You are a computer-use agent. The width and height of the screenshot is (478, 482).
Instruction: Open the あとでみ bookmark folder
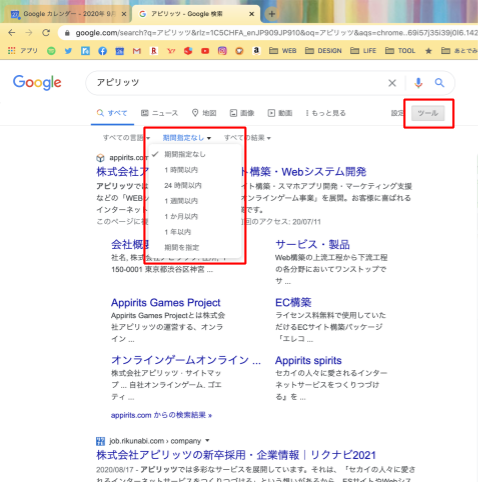point(459,51)
